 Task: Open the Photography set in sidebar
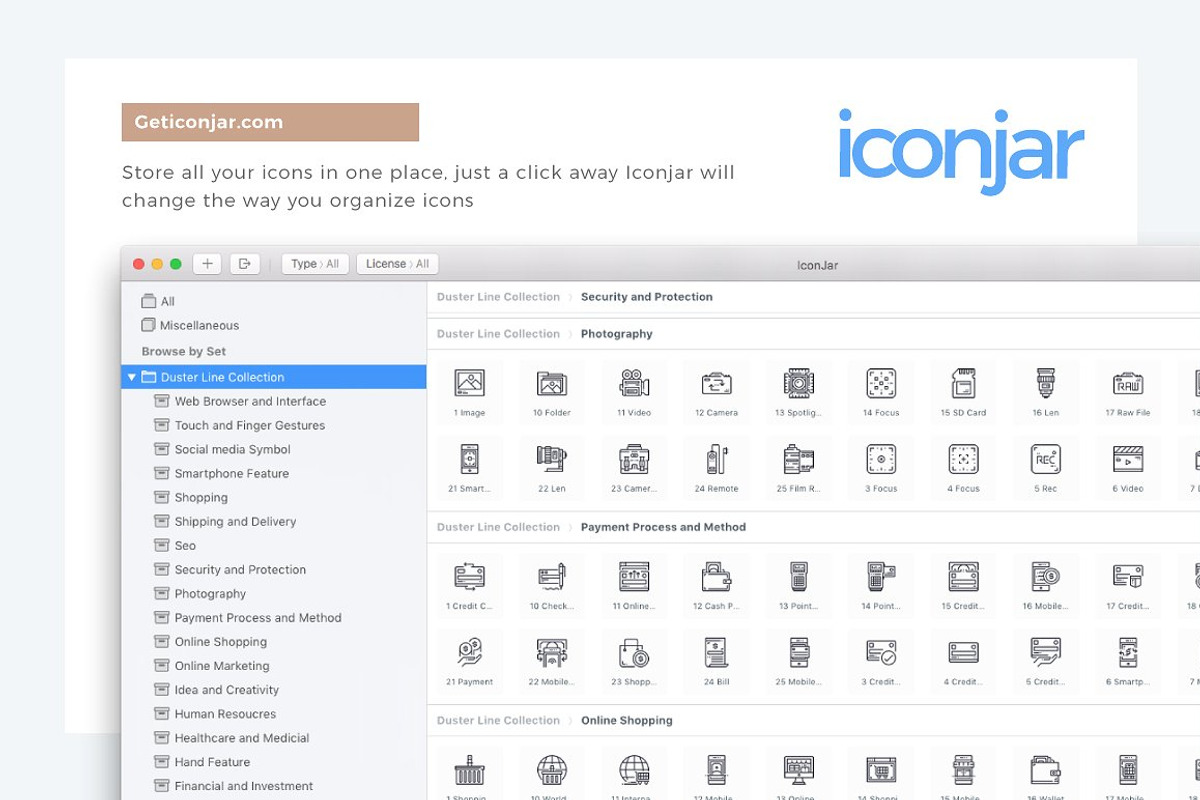[200, 593]
